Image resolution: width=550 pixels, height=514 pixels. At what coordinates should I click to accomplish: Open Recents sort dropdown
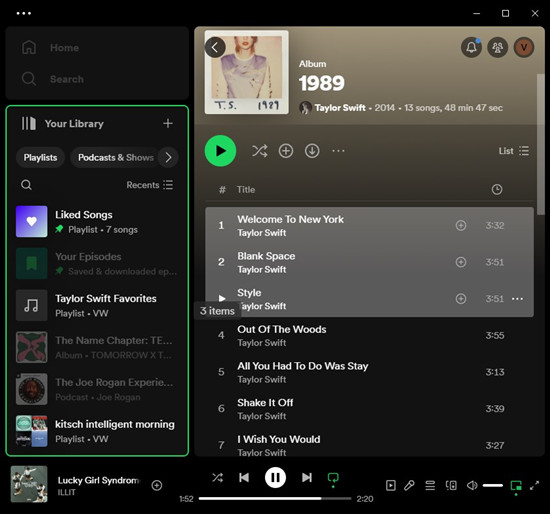click(149, 185)
